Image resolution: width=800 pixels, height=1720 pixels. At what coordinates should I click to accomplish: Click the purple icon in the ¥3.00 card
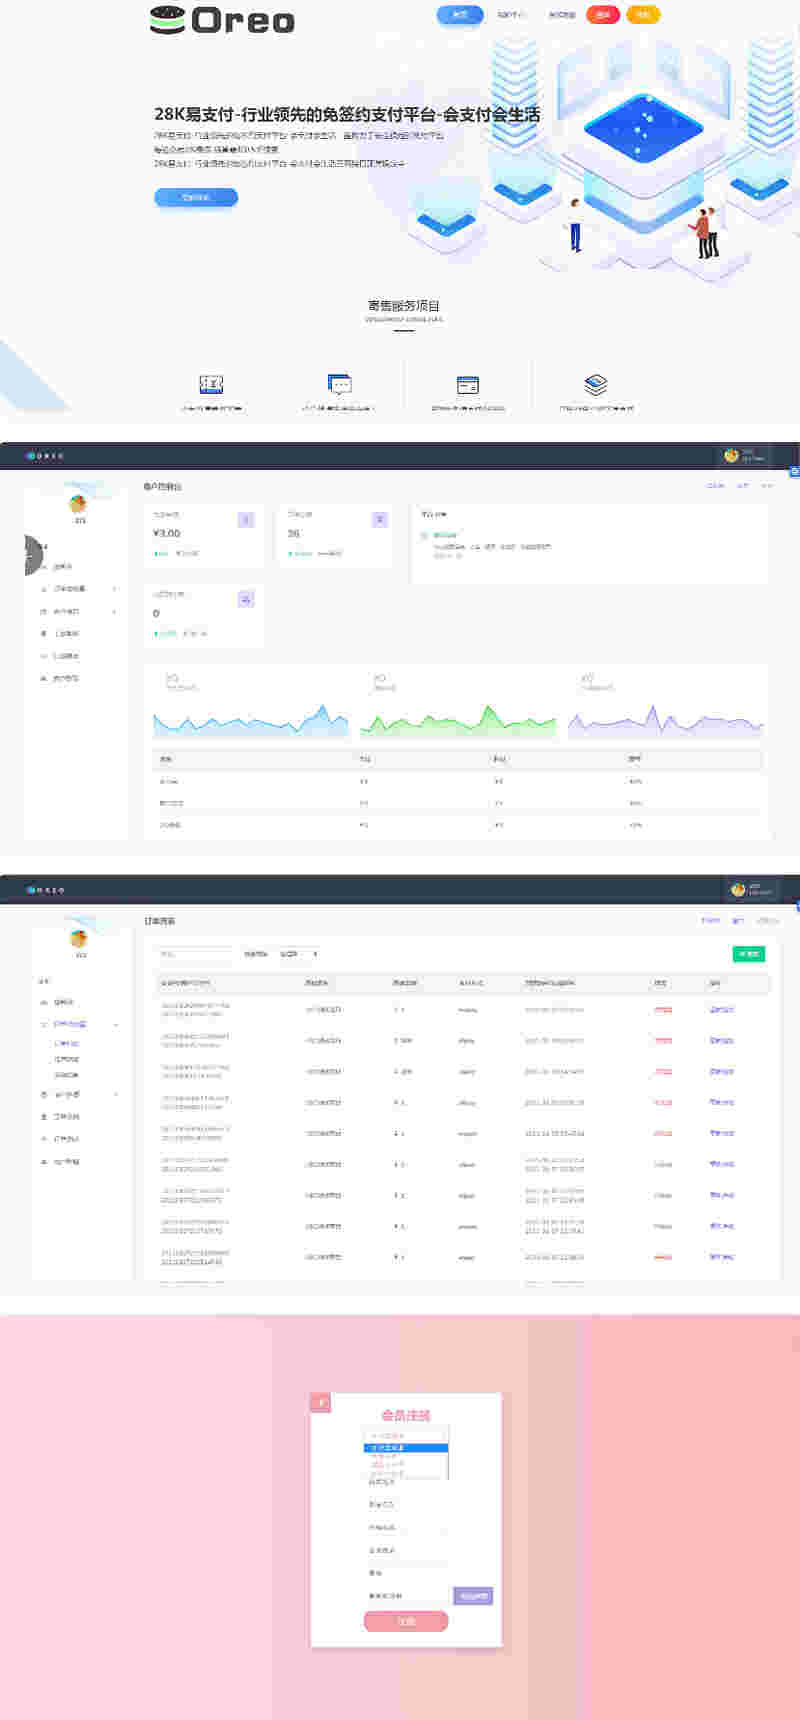(246, 519)
